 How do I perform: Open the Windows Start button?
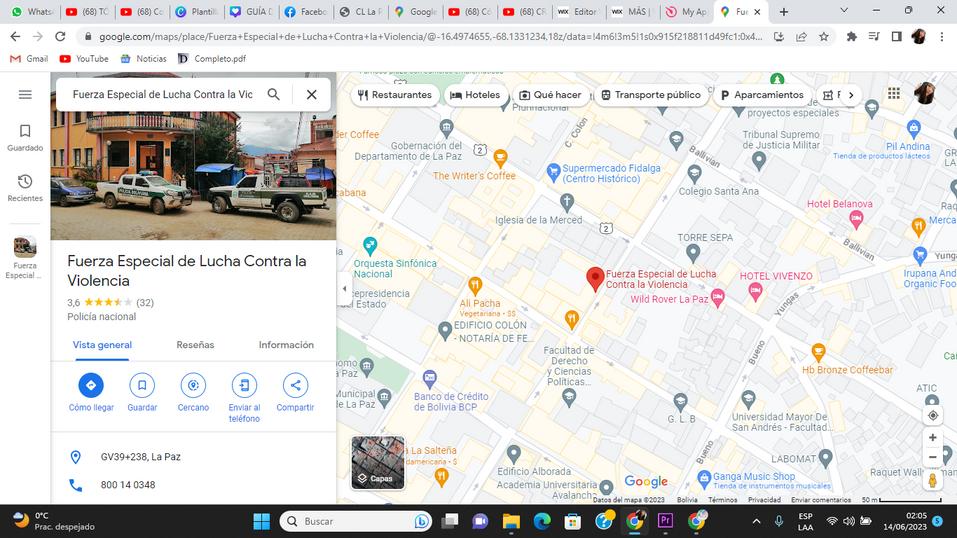click(x=261, y=521)
